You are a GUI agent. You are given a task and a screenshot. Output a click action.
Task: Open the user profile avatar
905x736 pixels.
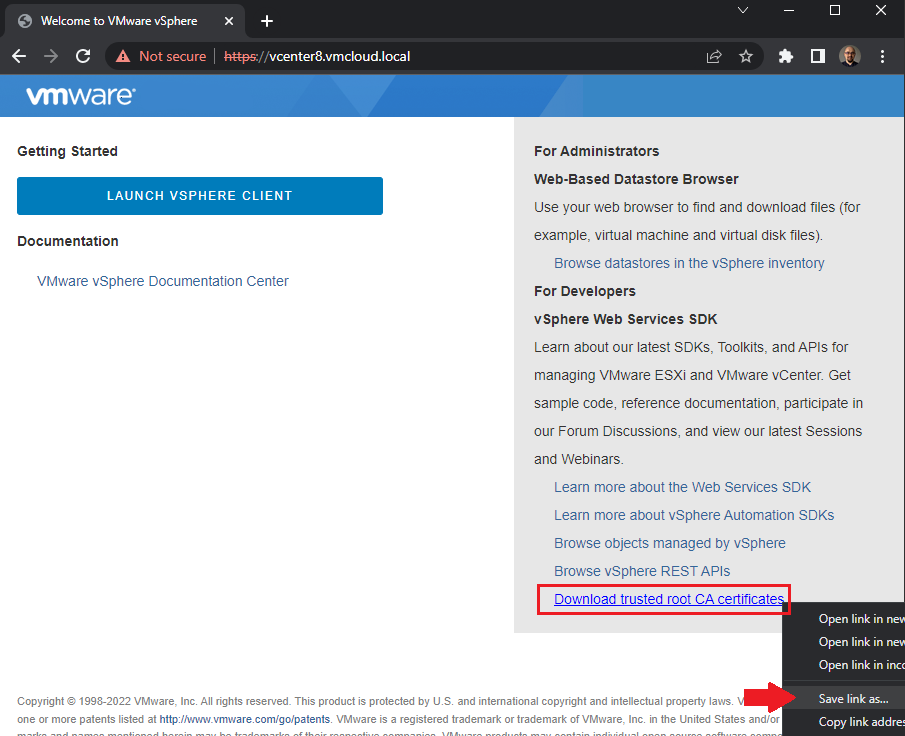pos(849,57)
